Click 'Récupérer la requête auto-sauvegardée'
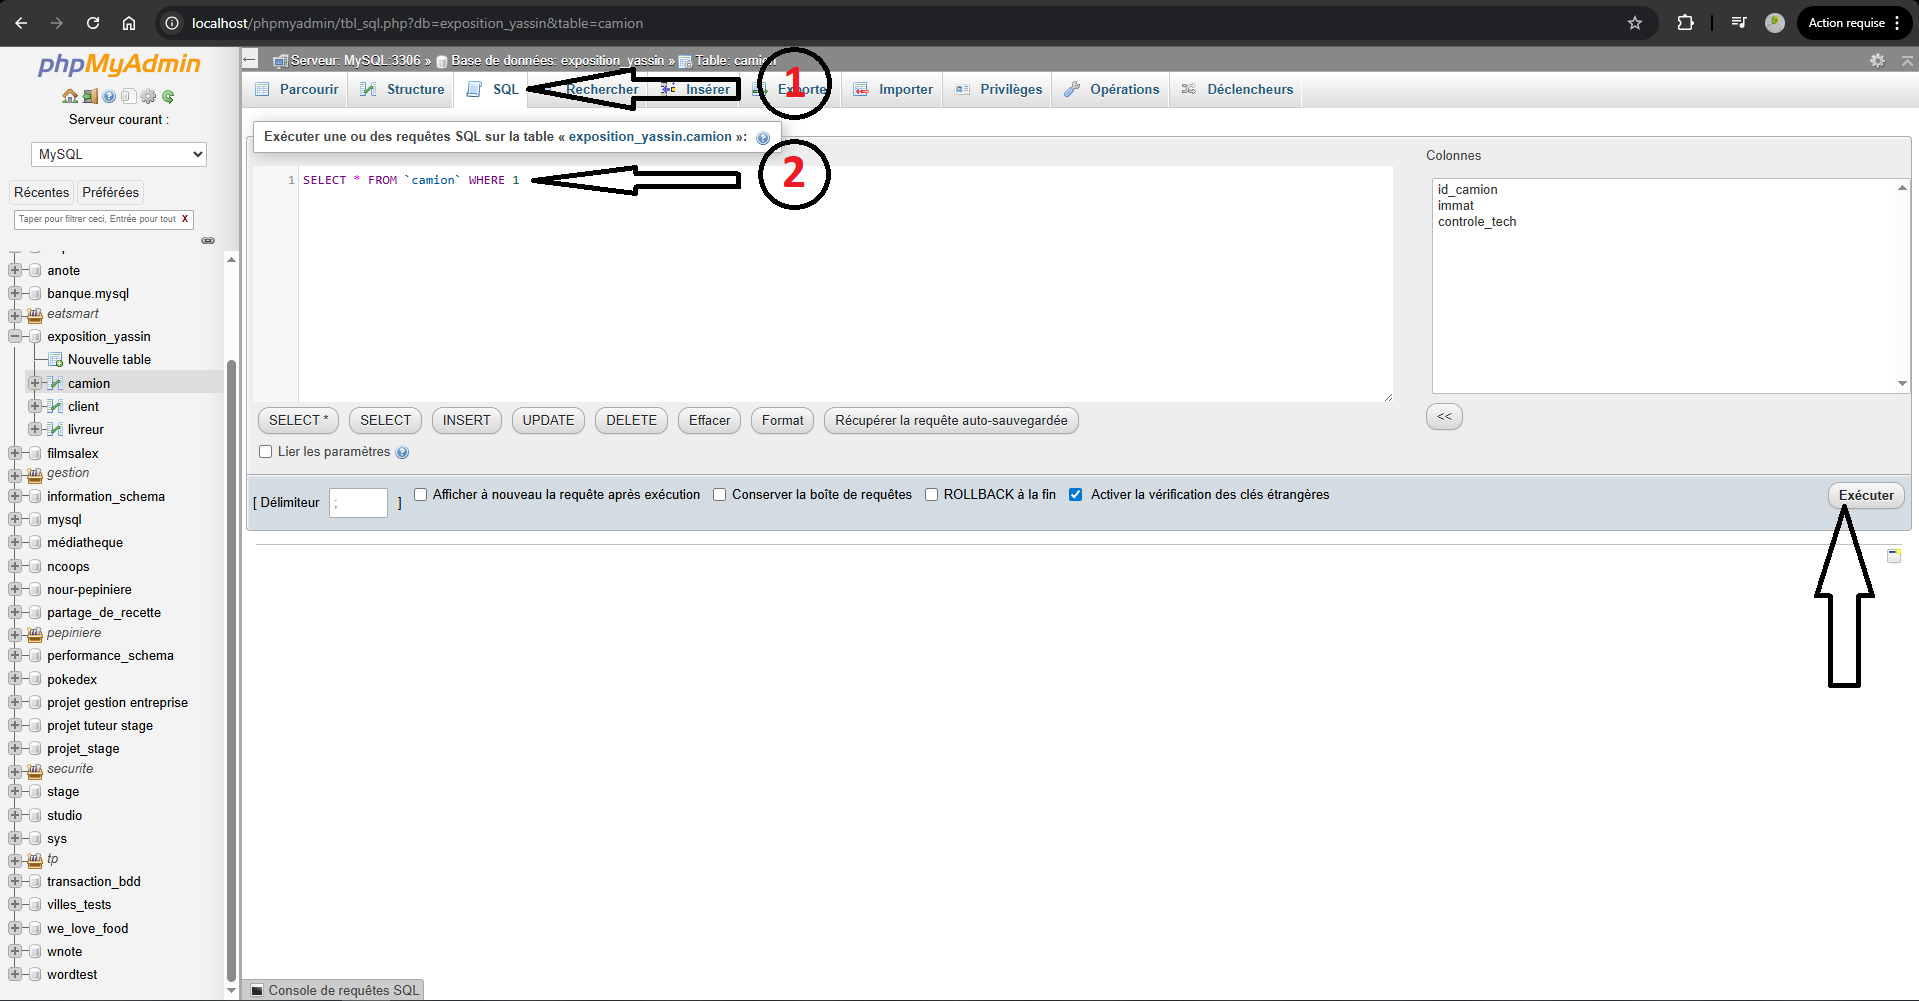Image resolution: width=1919 pixels, height=1001 pixels. [950, 420]
